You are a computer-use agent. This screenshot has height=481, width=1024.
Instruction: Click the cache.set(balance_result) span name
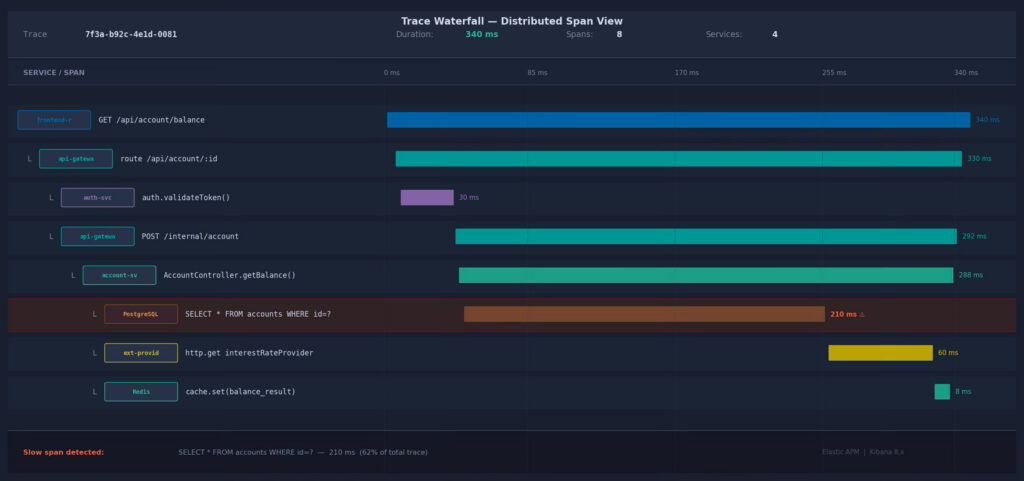tap(240, 392)
